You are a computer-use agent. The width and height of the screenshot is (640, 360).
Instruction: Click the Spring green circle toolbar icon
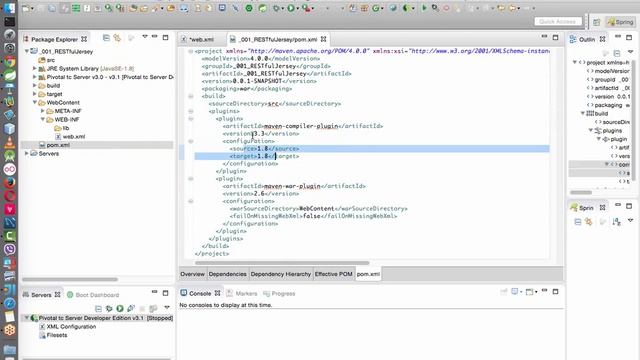(x=249, y=8)
